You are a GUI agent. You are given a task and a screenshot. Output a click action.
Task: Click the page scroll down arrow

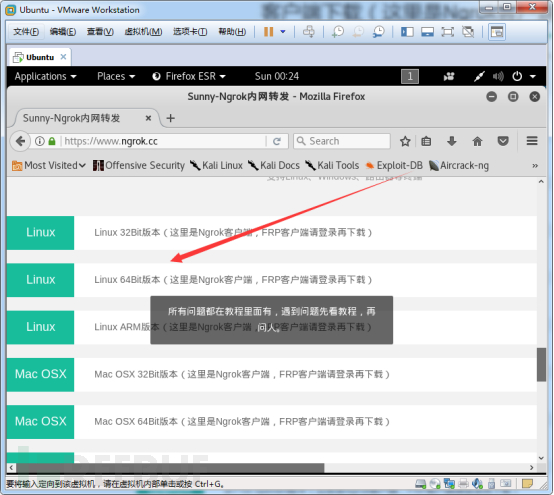pos(541,458)
